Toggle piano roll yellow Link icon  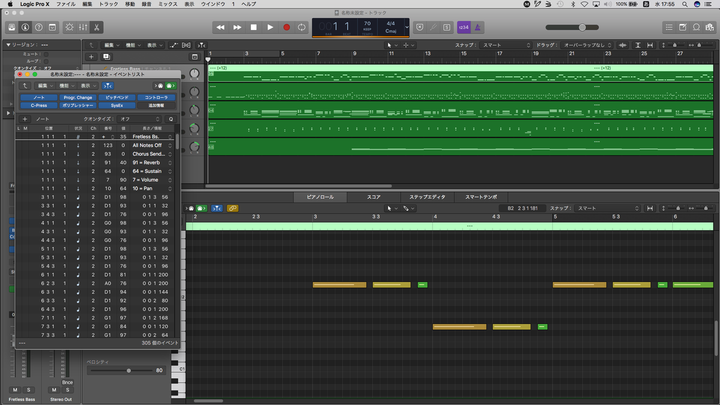232,208
